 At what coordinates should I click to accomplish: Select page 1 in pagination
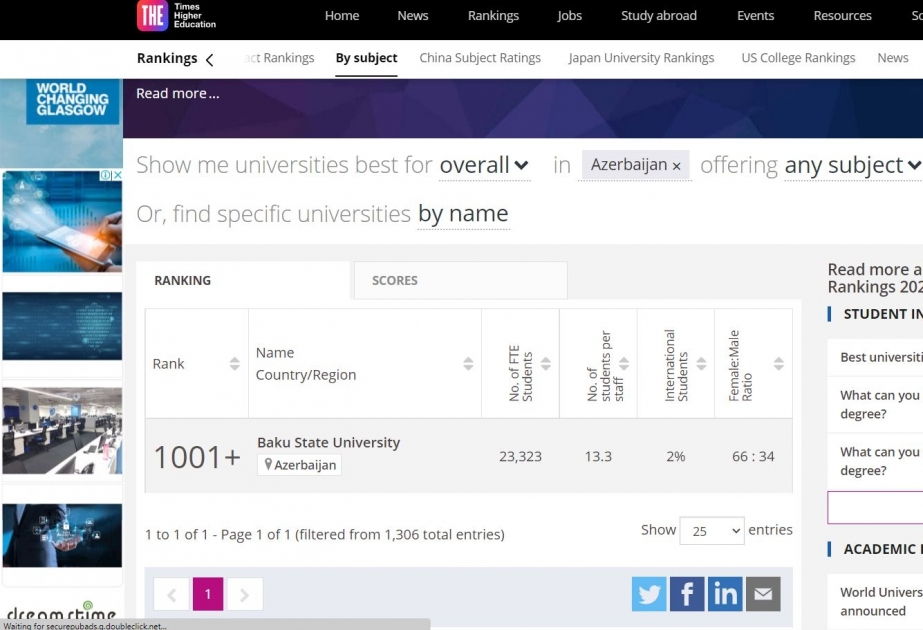click(208, 594)
